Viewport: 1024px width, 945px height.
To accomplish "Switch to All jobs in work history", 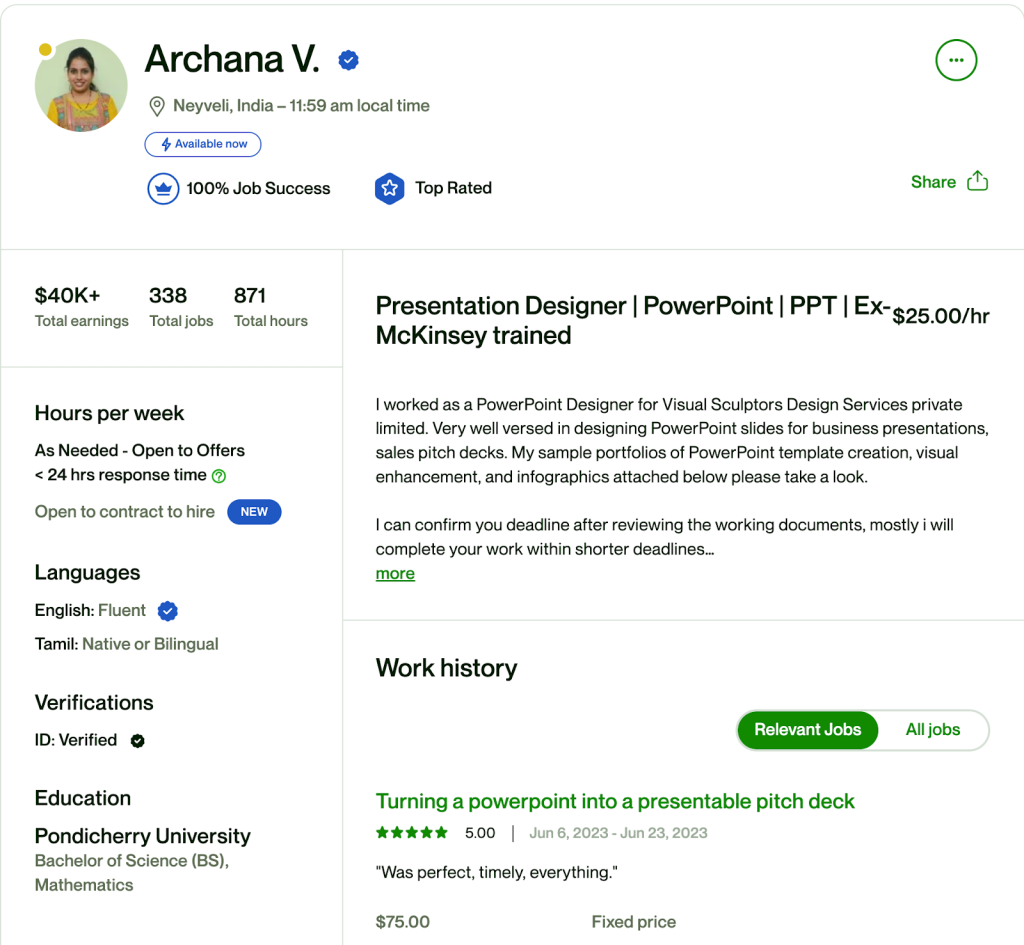I will [933, 729].
